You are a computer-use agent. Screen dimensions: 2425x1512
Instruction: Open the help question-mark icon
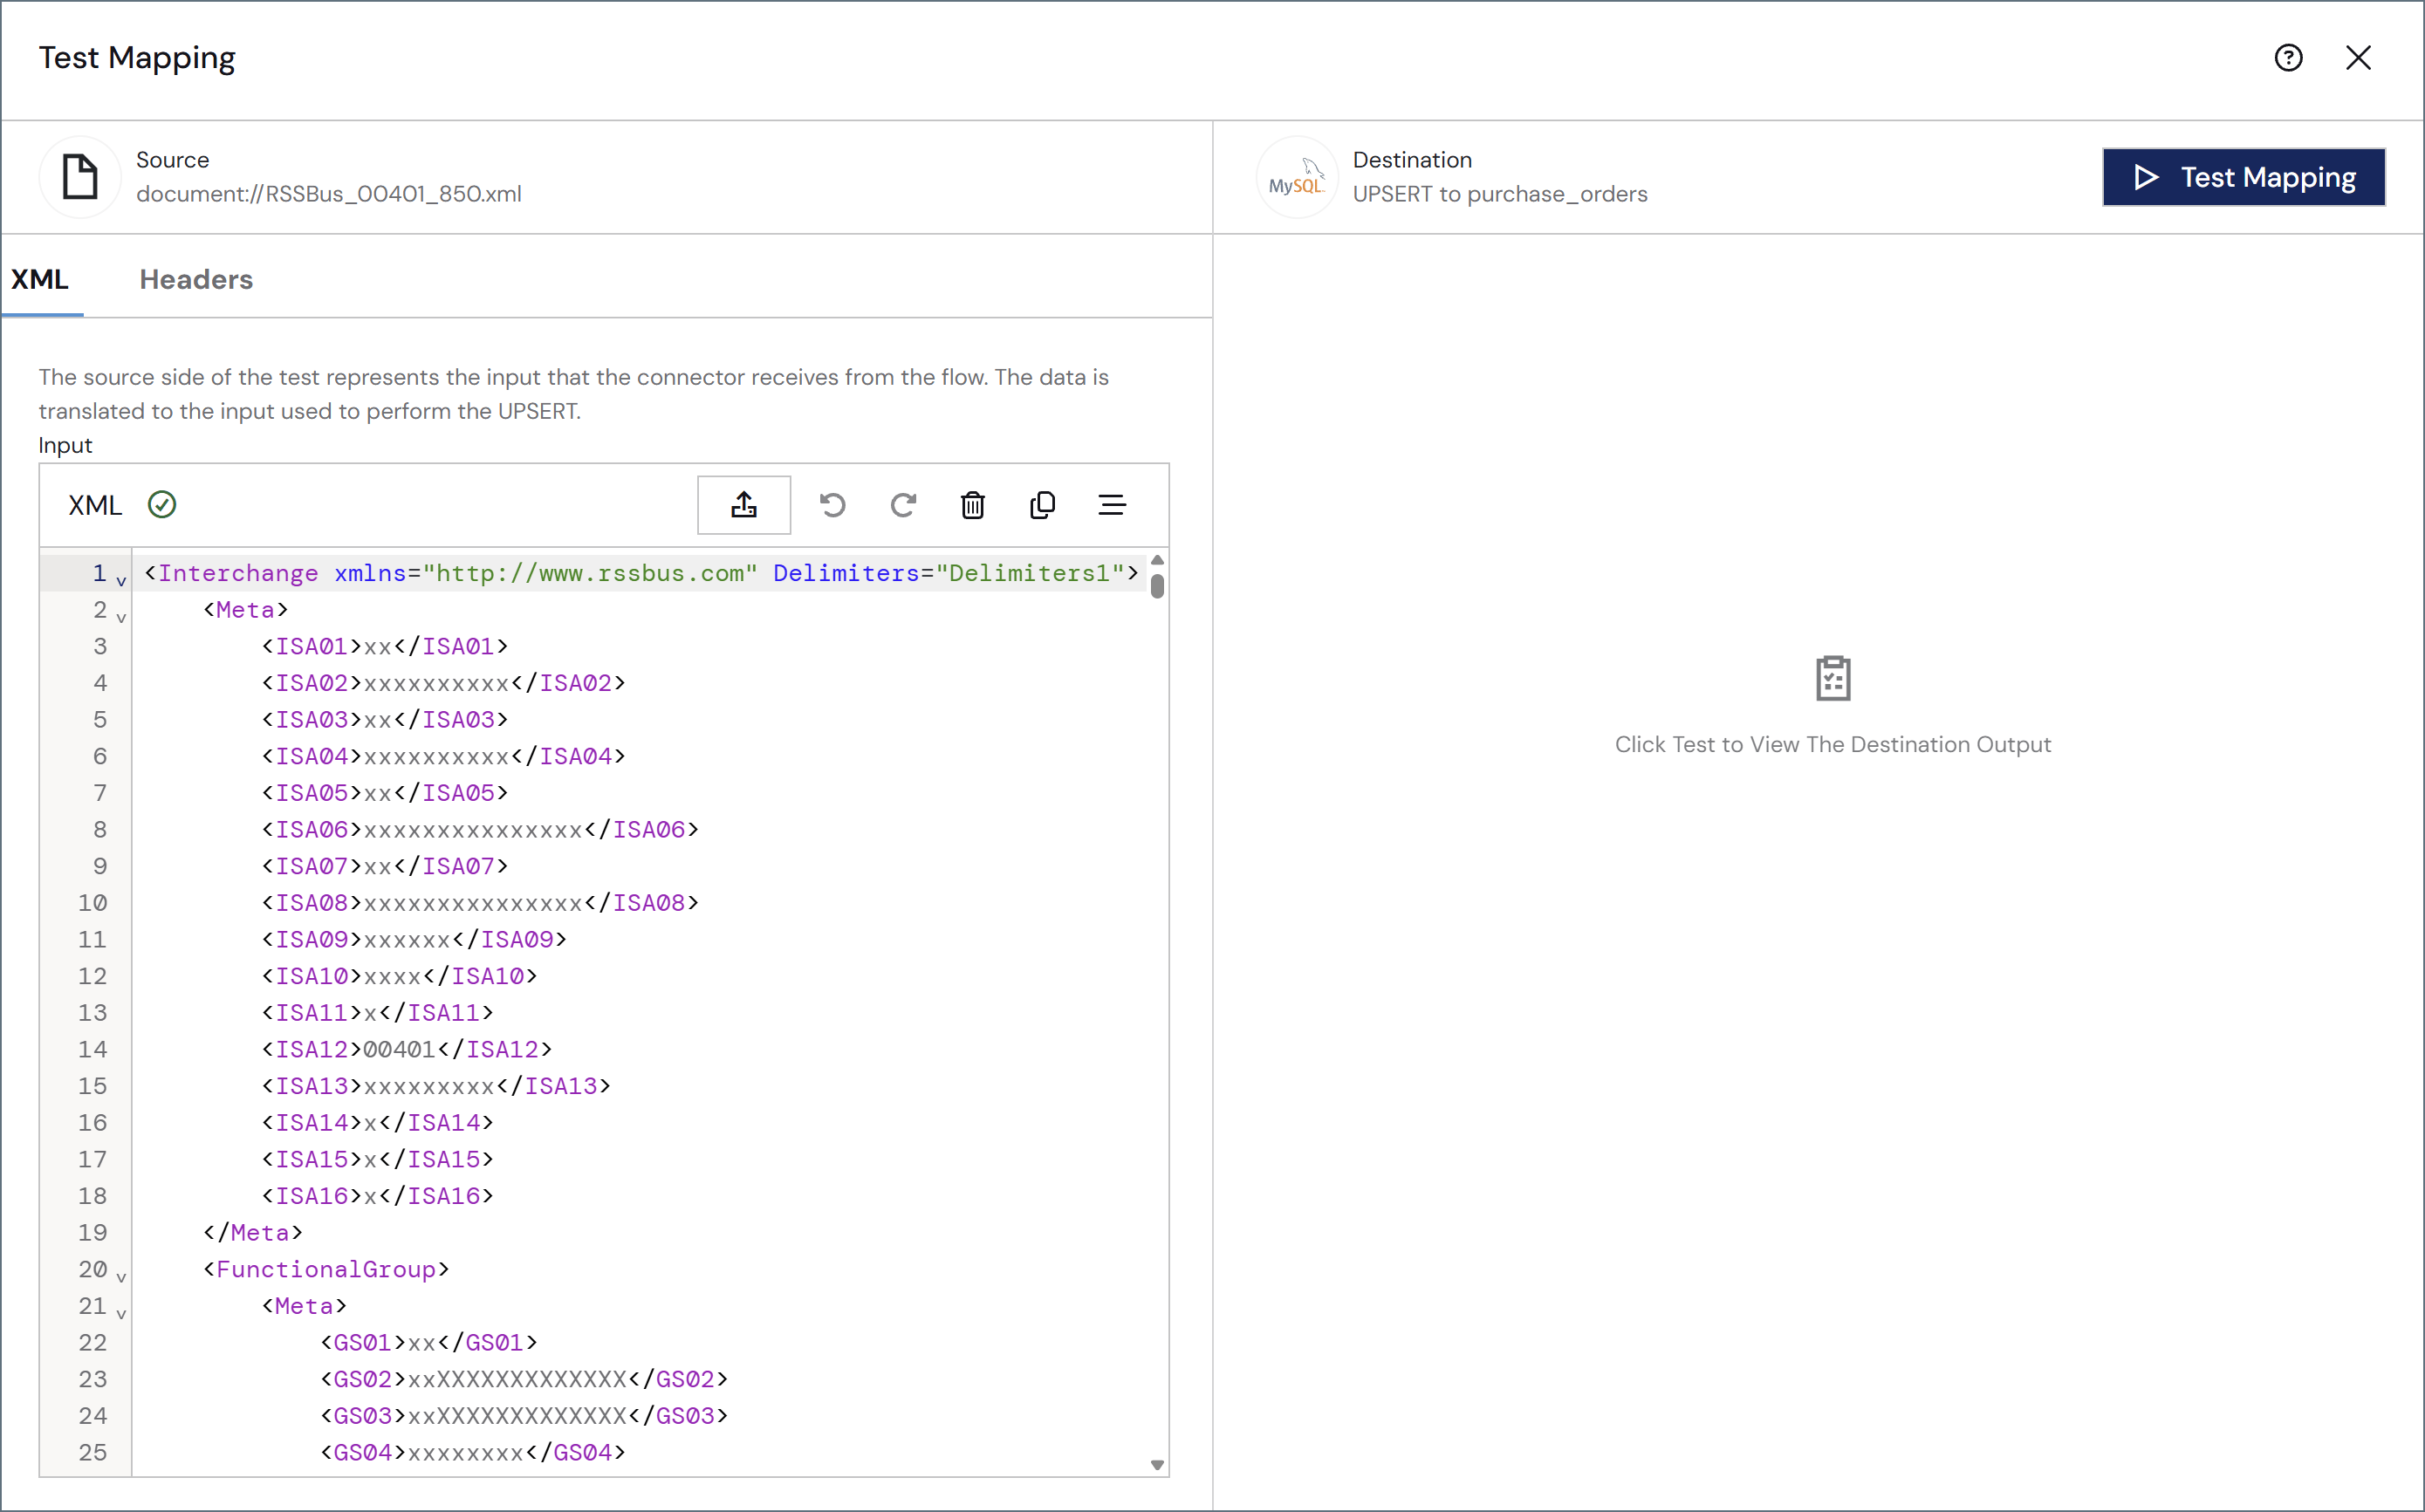2288,58
